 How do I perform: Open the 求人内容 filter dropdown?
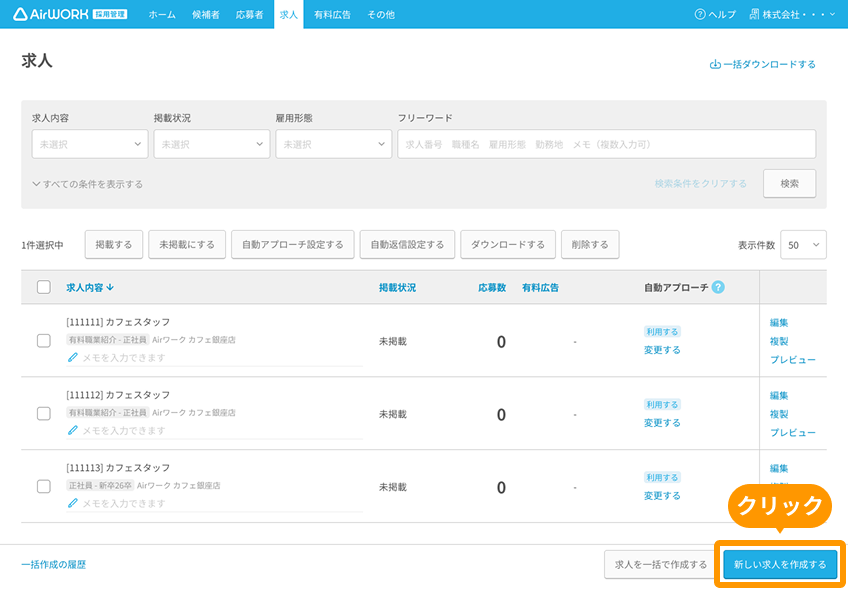tap(90, 144)
